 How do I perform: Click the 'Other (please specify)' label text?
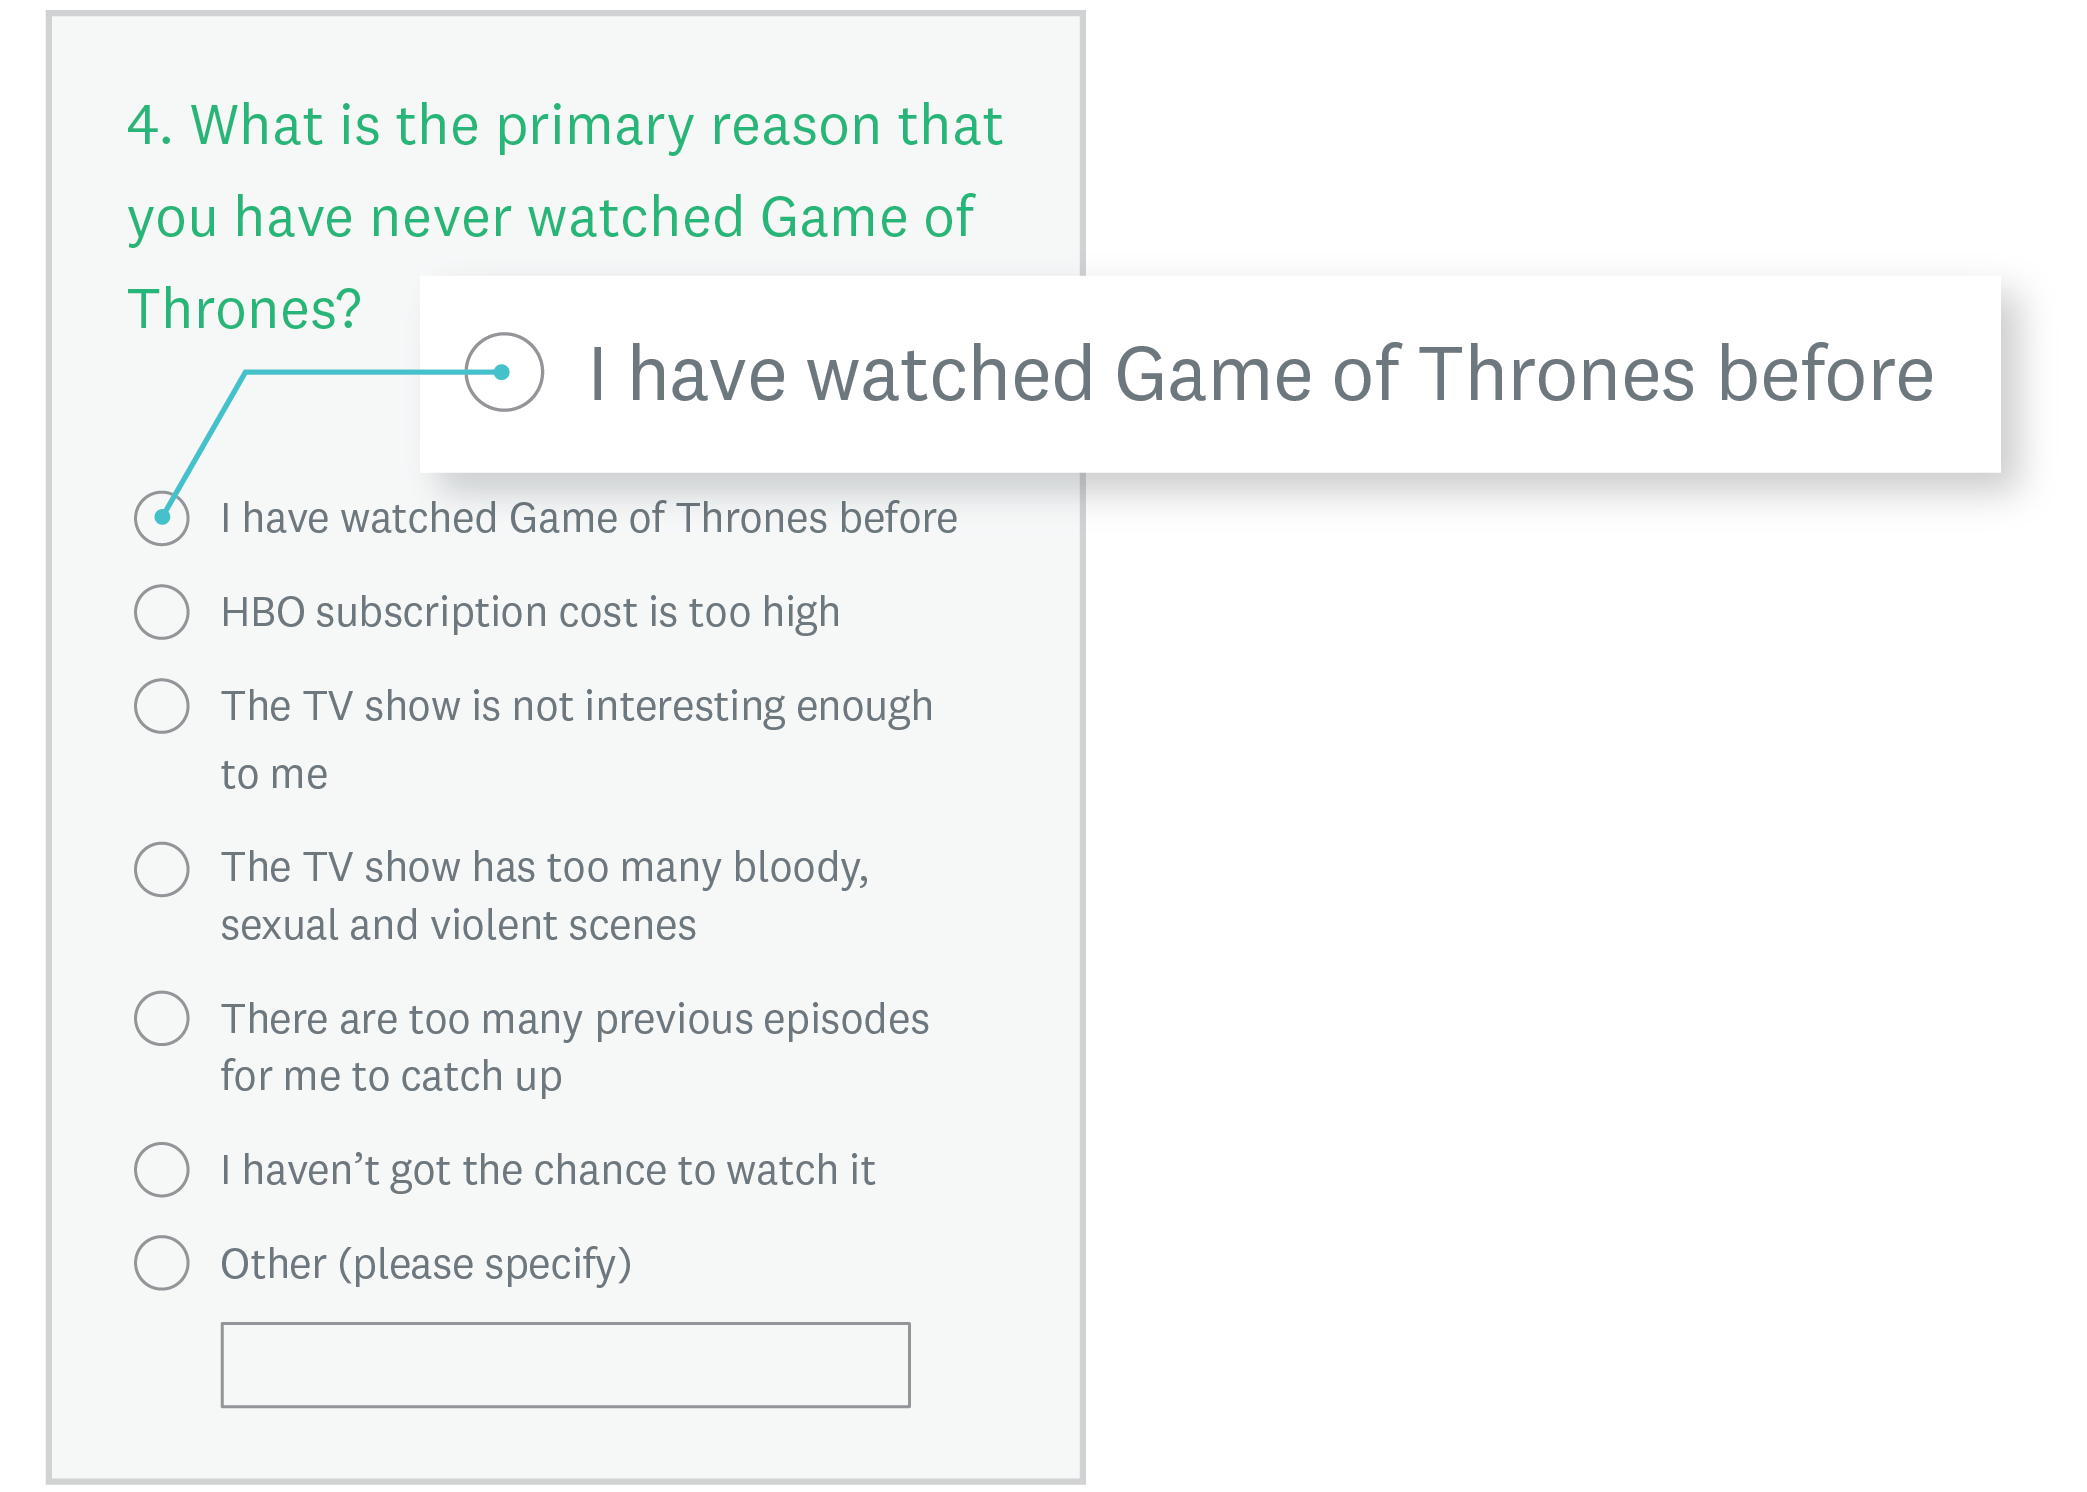[x=426, y=1264]
